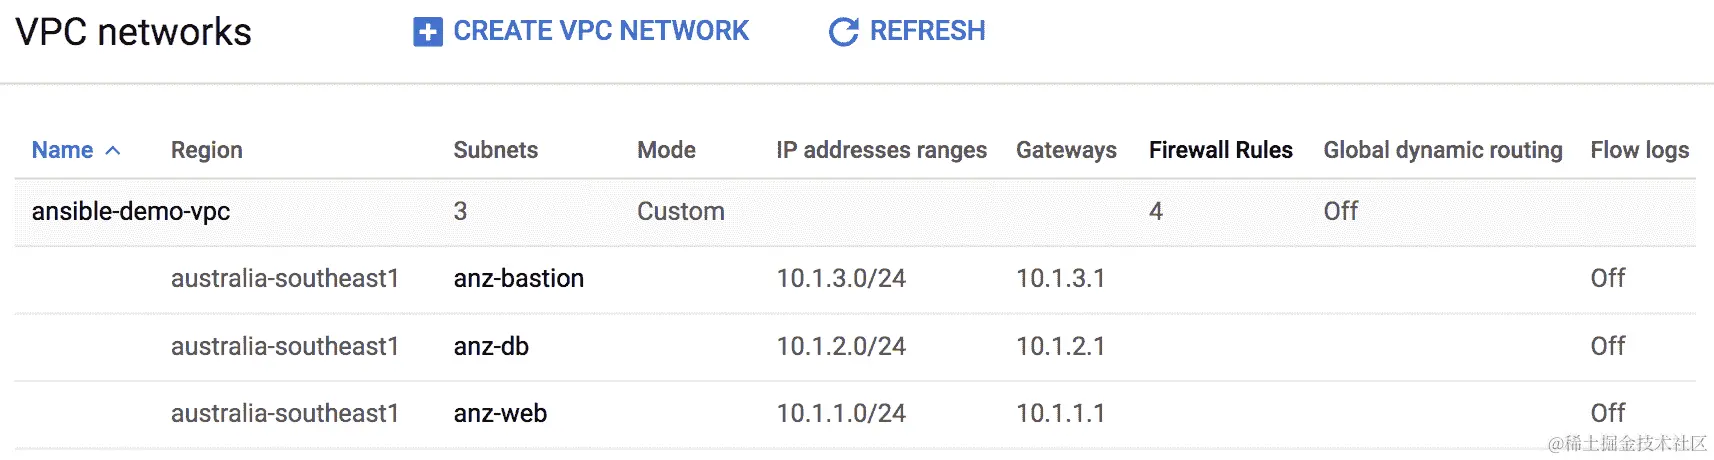Click the Flow logs column header
1714x460 pixels.
(1639, 150)
